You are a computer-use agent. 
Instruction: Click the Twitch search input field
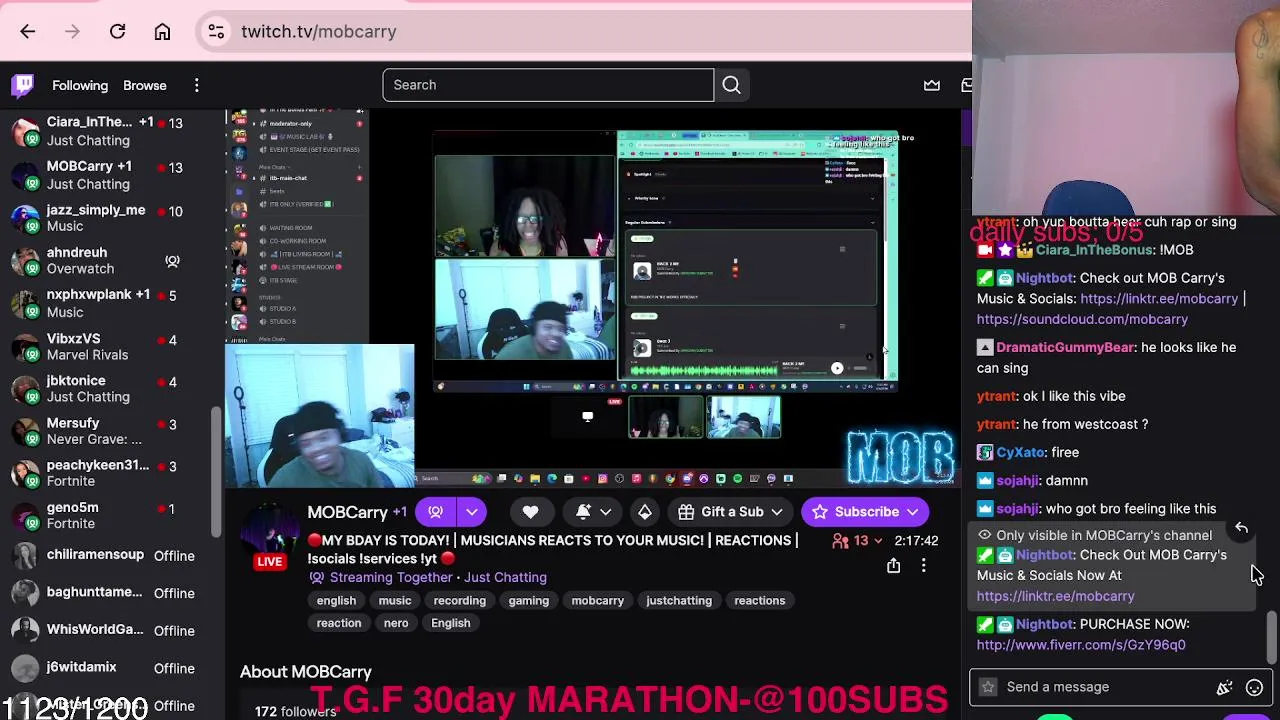(x=548, y=85)
